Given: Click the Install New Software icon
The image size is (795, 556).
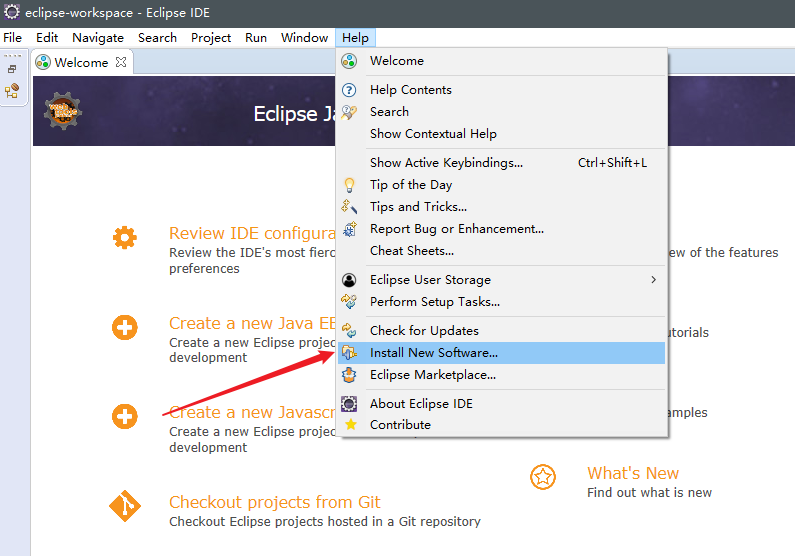Looking at the screenshot, I should 349,353.
